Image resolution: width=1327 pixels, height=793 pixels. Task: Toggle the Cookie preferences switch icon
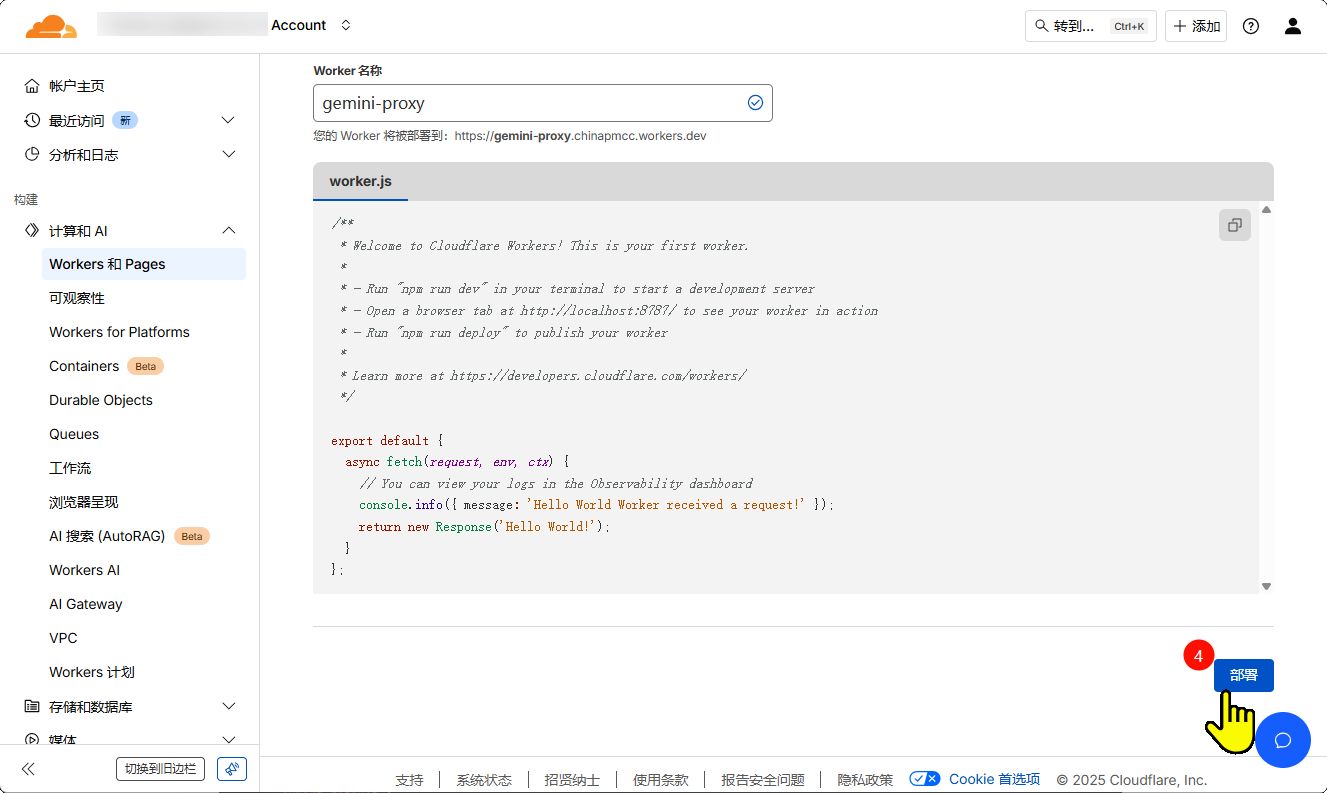(924, 779)
